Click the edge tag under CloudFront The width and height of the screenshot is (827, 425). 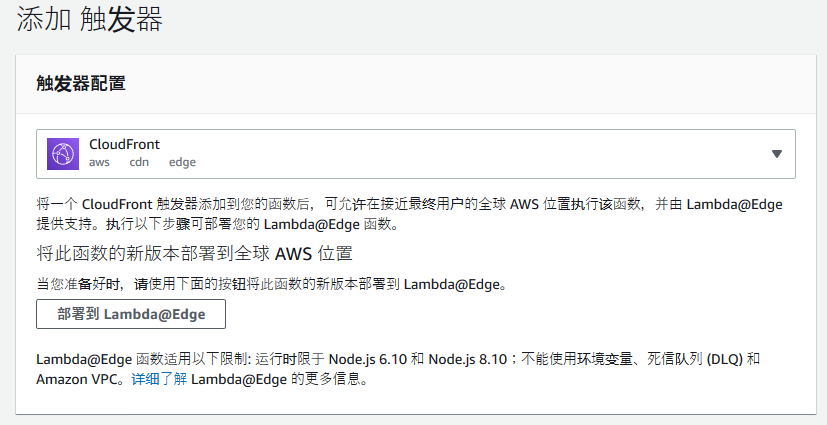pos(182,162)
